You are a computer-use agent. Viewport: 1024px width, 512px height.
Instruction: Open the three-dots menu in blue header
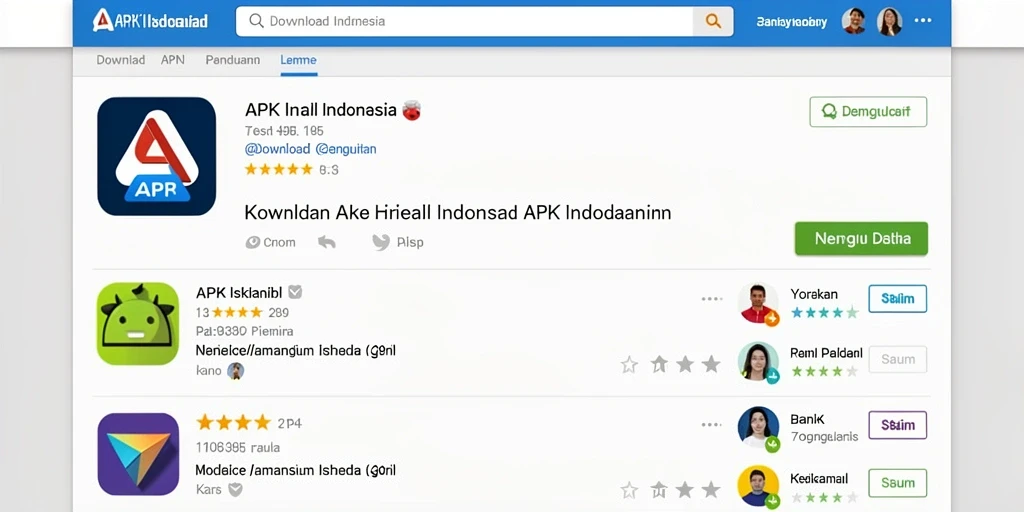pyautogui.click(x=923, y=21)
